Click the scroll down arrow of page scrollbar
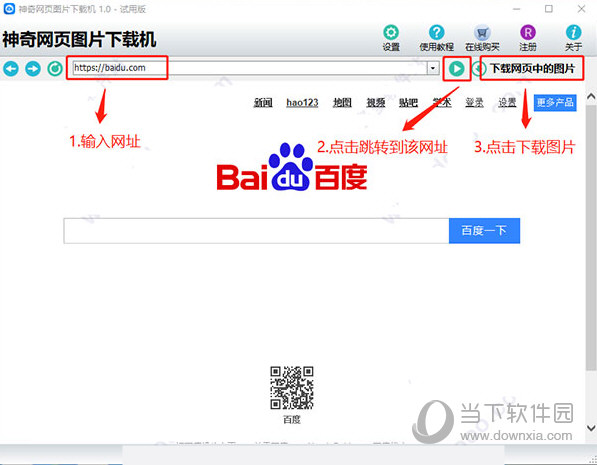Screen dimensions: 597x465 (x=591, y=428)
